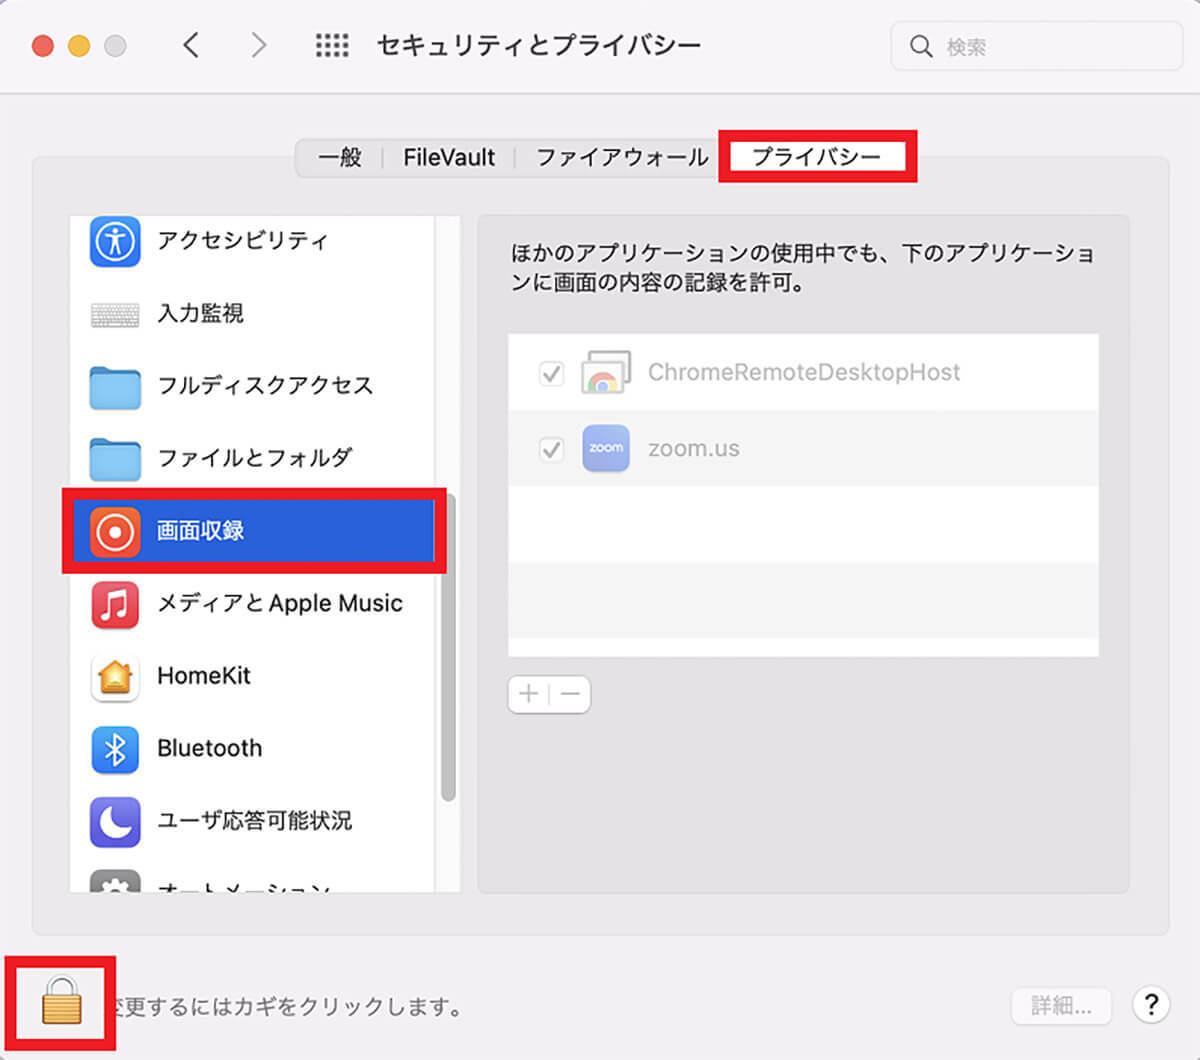Click the Accessibility icon in the sidebar
This screenshot has height=1060, width=1200.
(115, 241)
